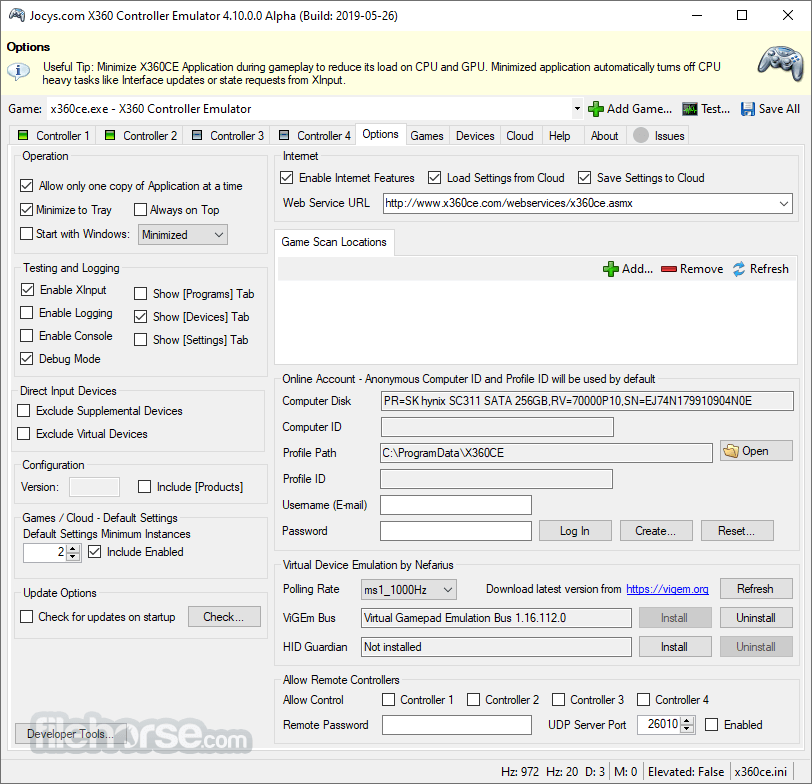Viewport: 812px width, 784px height.
Task: Switch to the Games tab
Action: coord(427,136)
